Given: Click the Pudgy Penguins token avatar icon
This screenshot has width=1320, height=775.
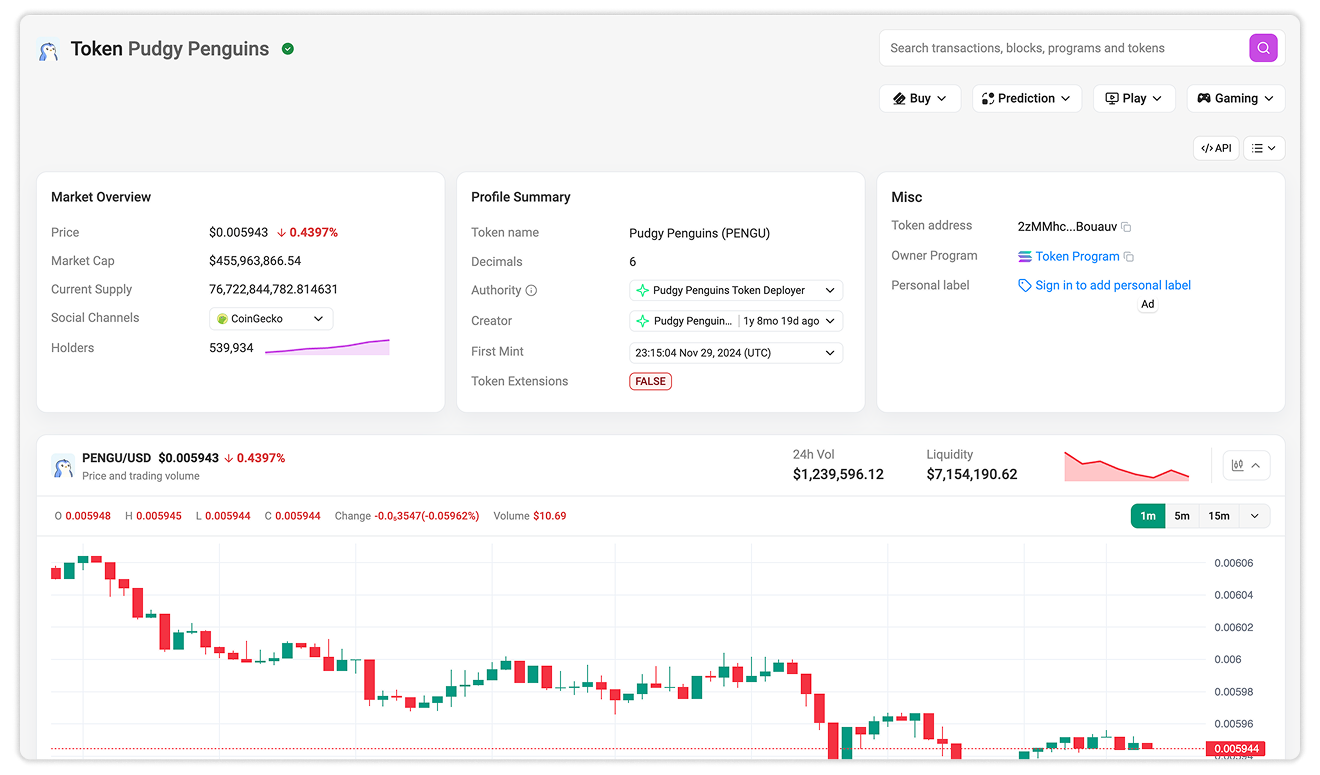Looking at the screenshot, I should click(x=48, y=49).
